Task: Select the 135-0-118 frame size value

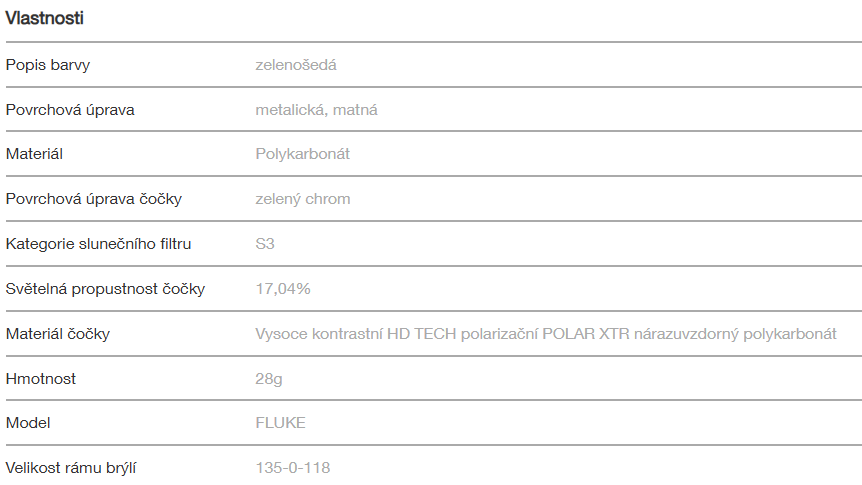Action: point(292,467)
